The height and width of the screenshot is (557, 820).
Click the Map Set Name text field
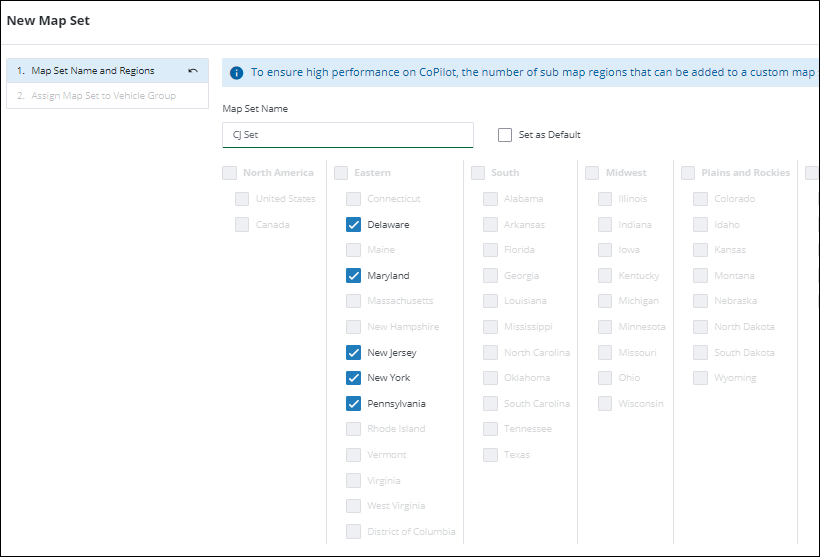click(347, 135)
